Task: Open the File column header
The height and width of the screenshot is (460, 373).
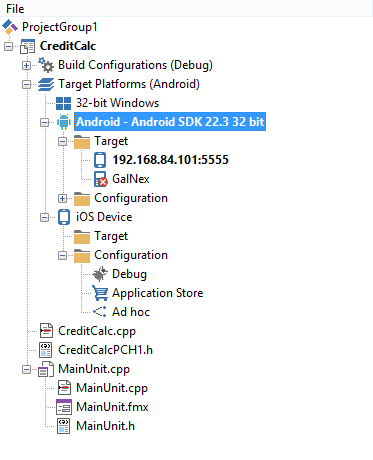Action: click(x=15, y=9)
